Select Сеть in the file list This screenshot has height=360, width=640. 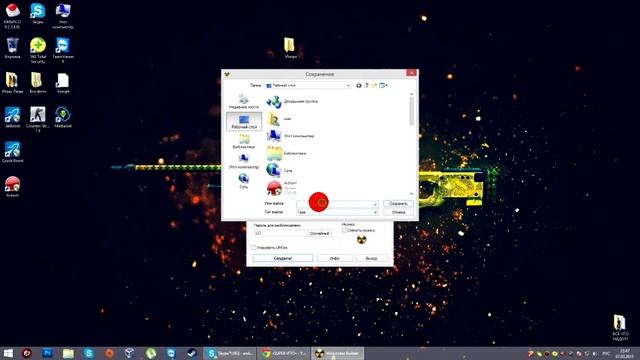279,171
